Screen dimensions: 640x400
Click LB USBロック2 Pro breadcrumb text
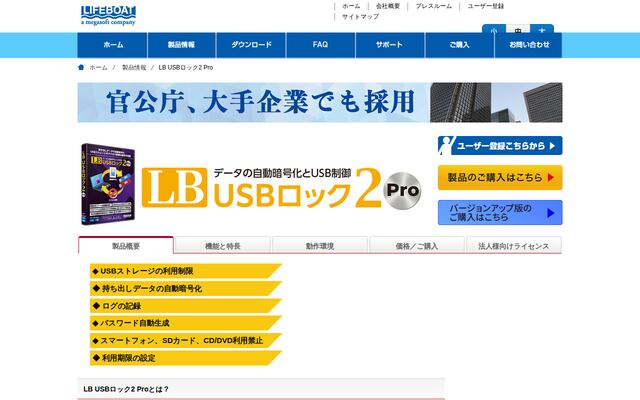tap(186, 67)
